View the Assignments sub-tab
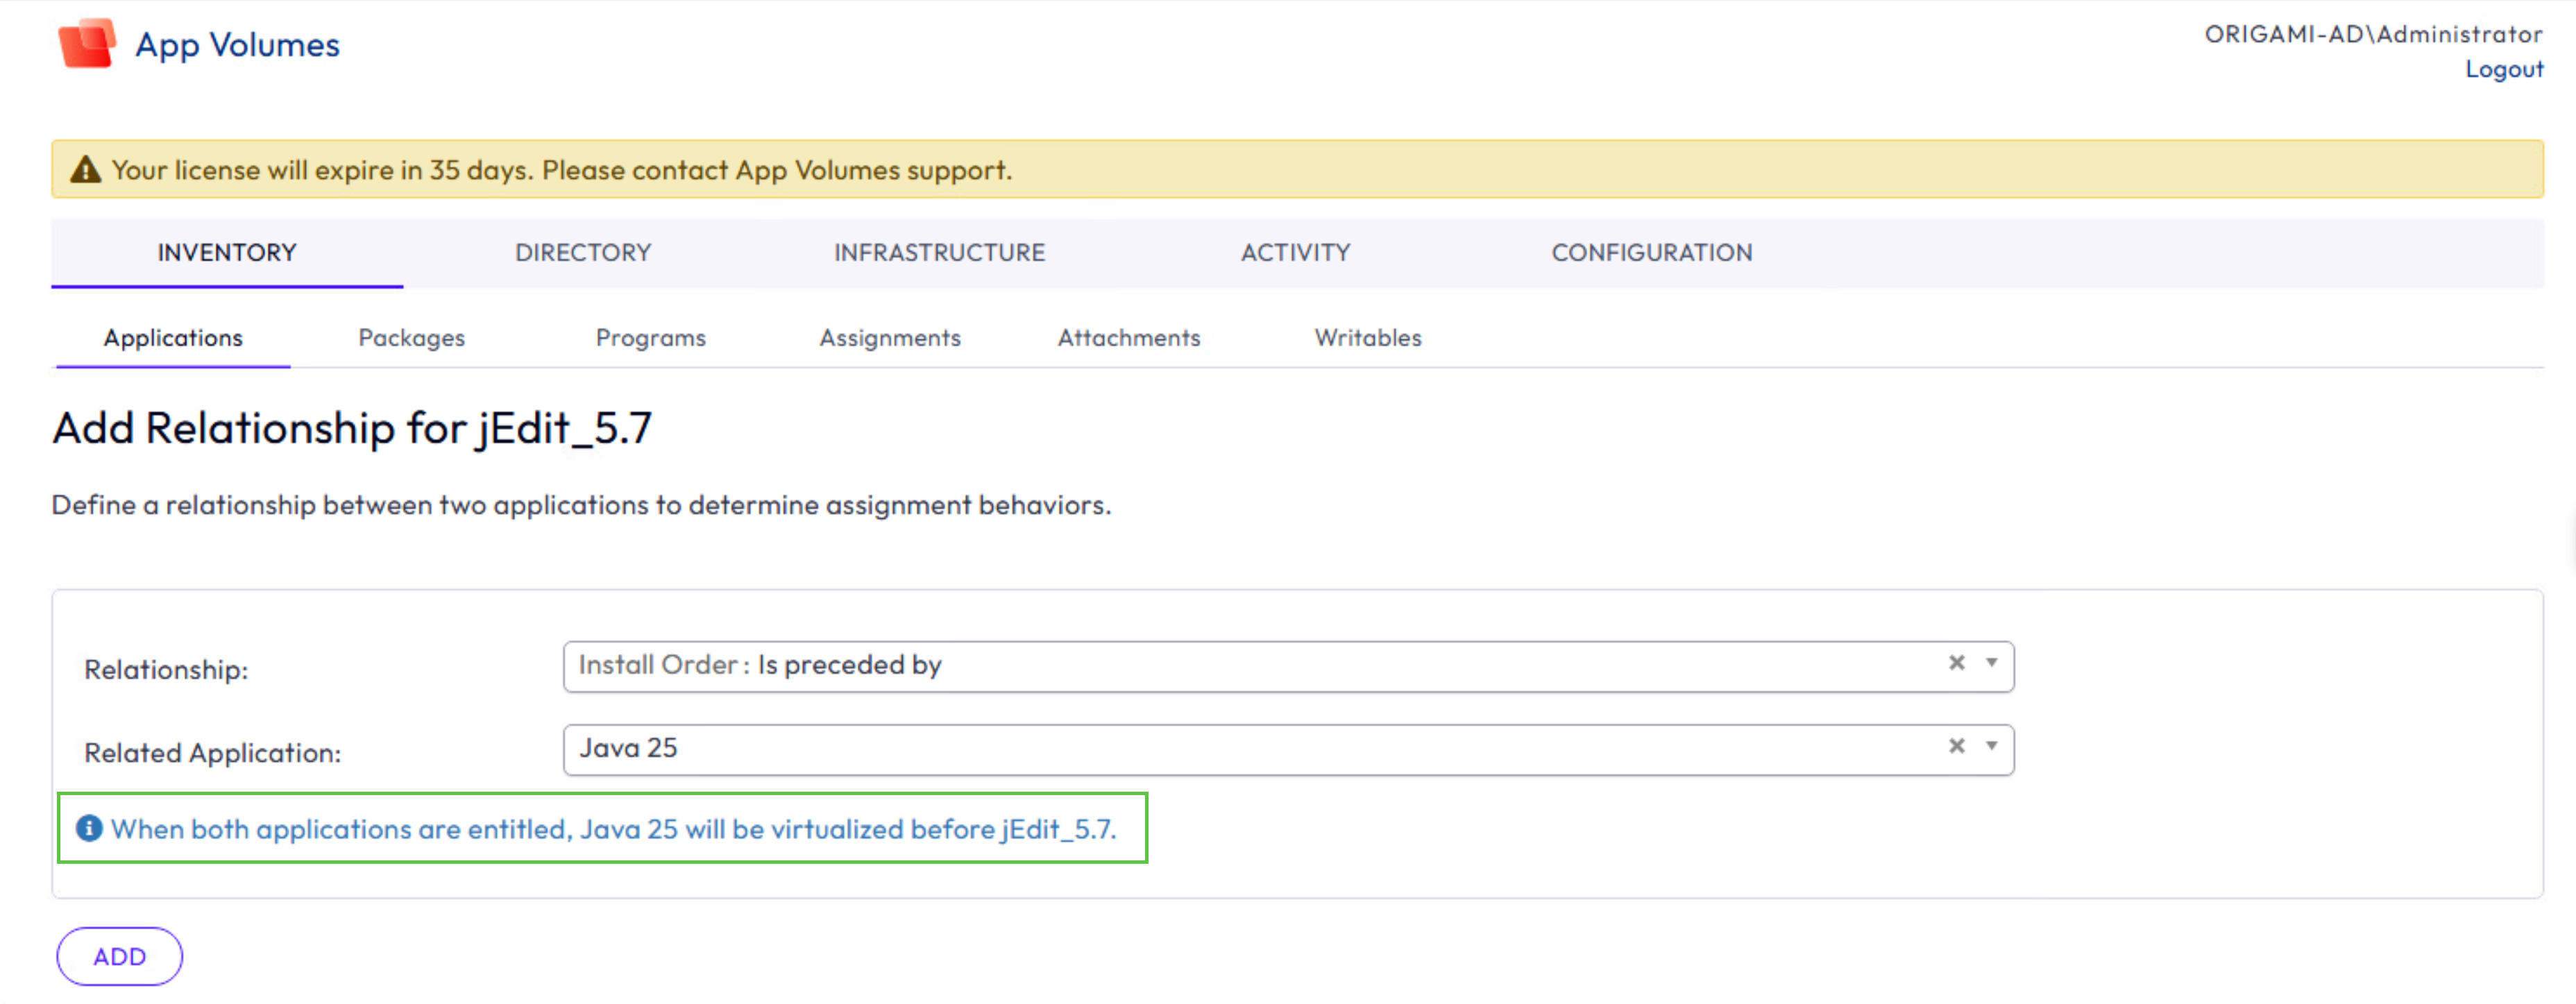This screenshot has width=2576, height=1004. [890, 338]
